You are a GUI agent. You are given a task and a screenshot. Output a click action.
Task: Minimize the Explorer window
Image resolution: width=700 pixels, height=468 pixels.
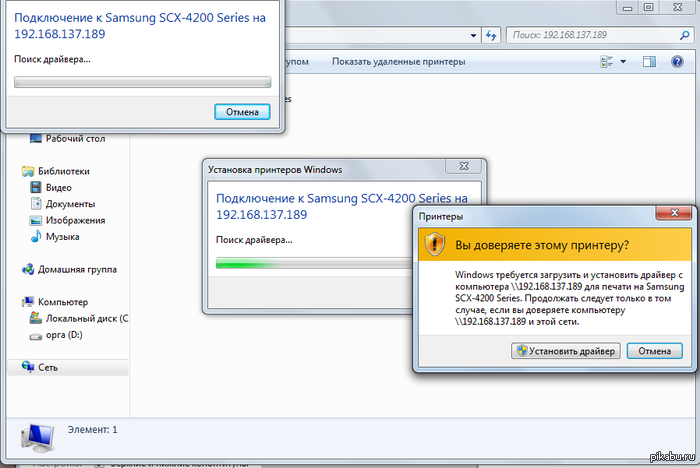(628, 7)
